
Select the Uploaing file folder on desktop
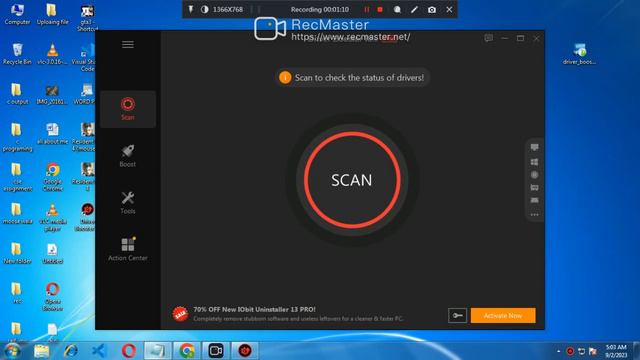coord(52,14)
